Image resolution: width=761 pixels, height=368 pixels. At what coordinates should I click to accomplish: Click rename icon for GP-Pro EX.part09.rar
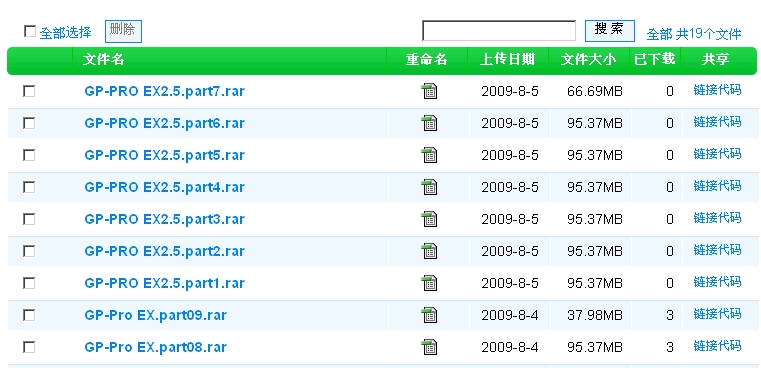point(429,315)
